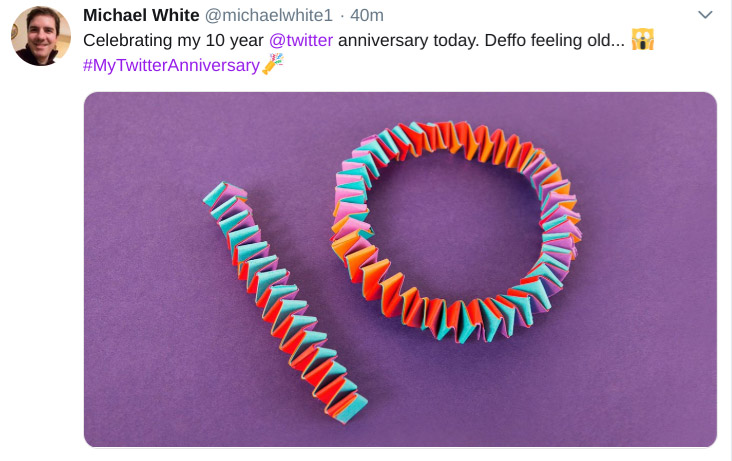The image size is (732, 461).
Task: Open the 40m timestamp link
Action: 367,16
